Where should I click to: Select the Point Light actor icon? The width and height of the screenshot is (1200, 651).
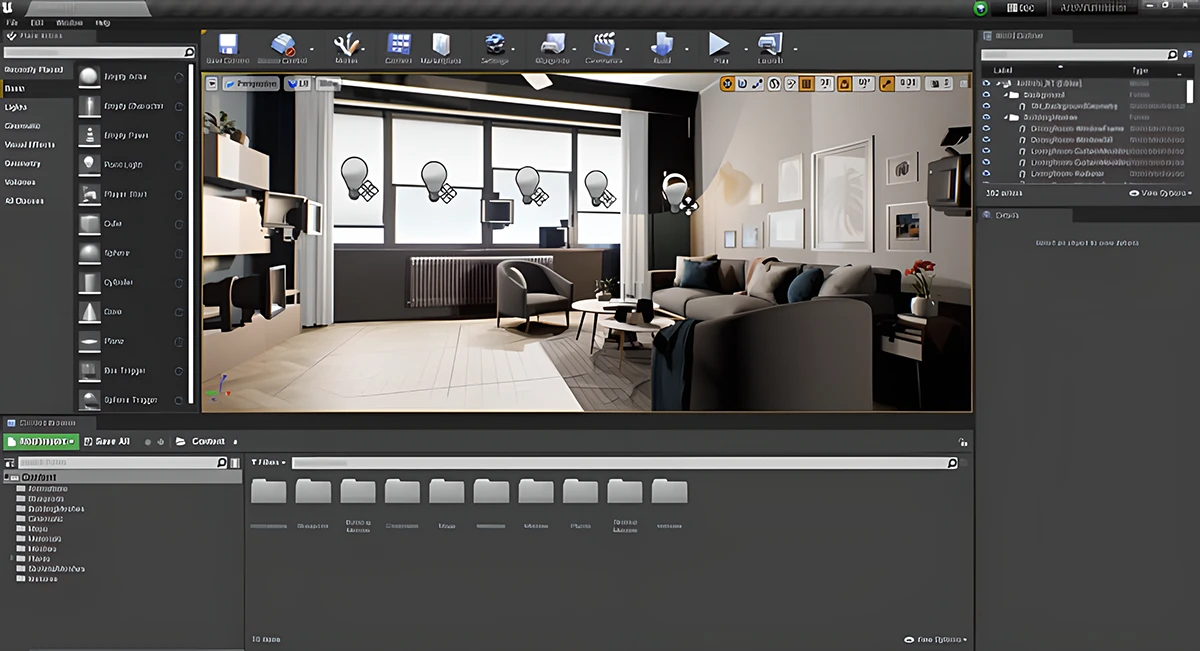click(x=90, y=165)
